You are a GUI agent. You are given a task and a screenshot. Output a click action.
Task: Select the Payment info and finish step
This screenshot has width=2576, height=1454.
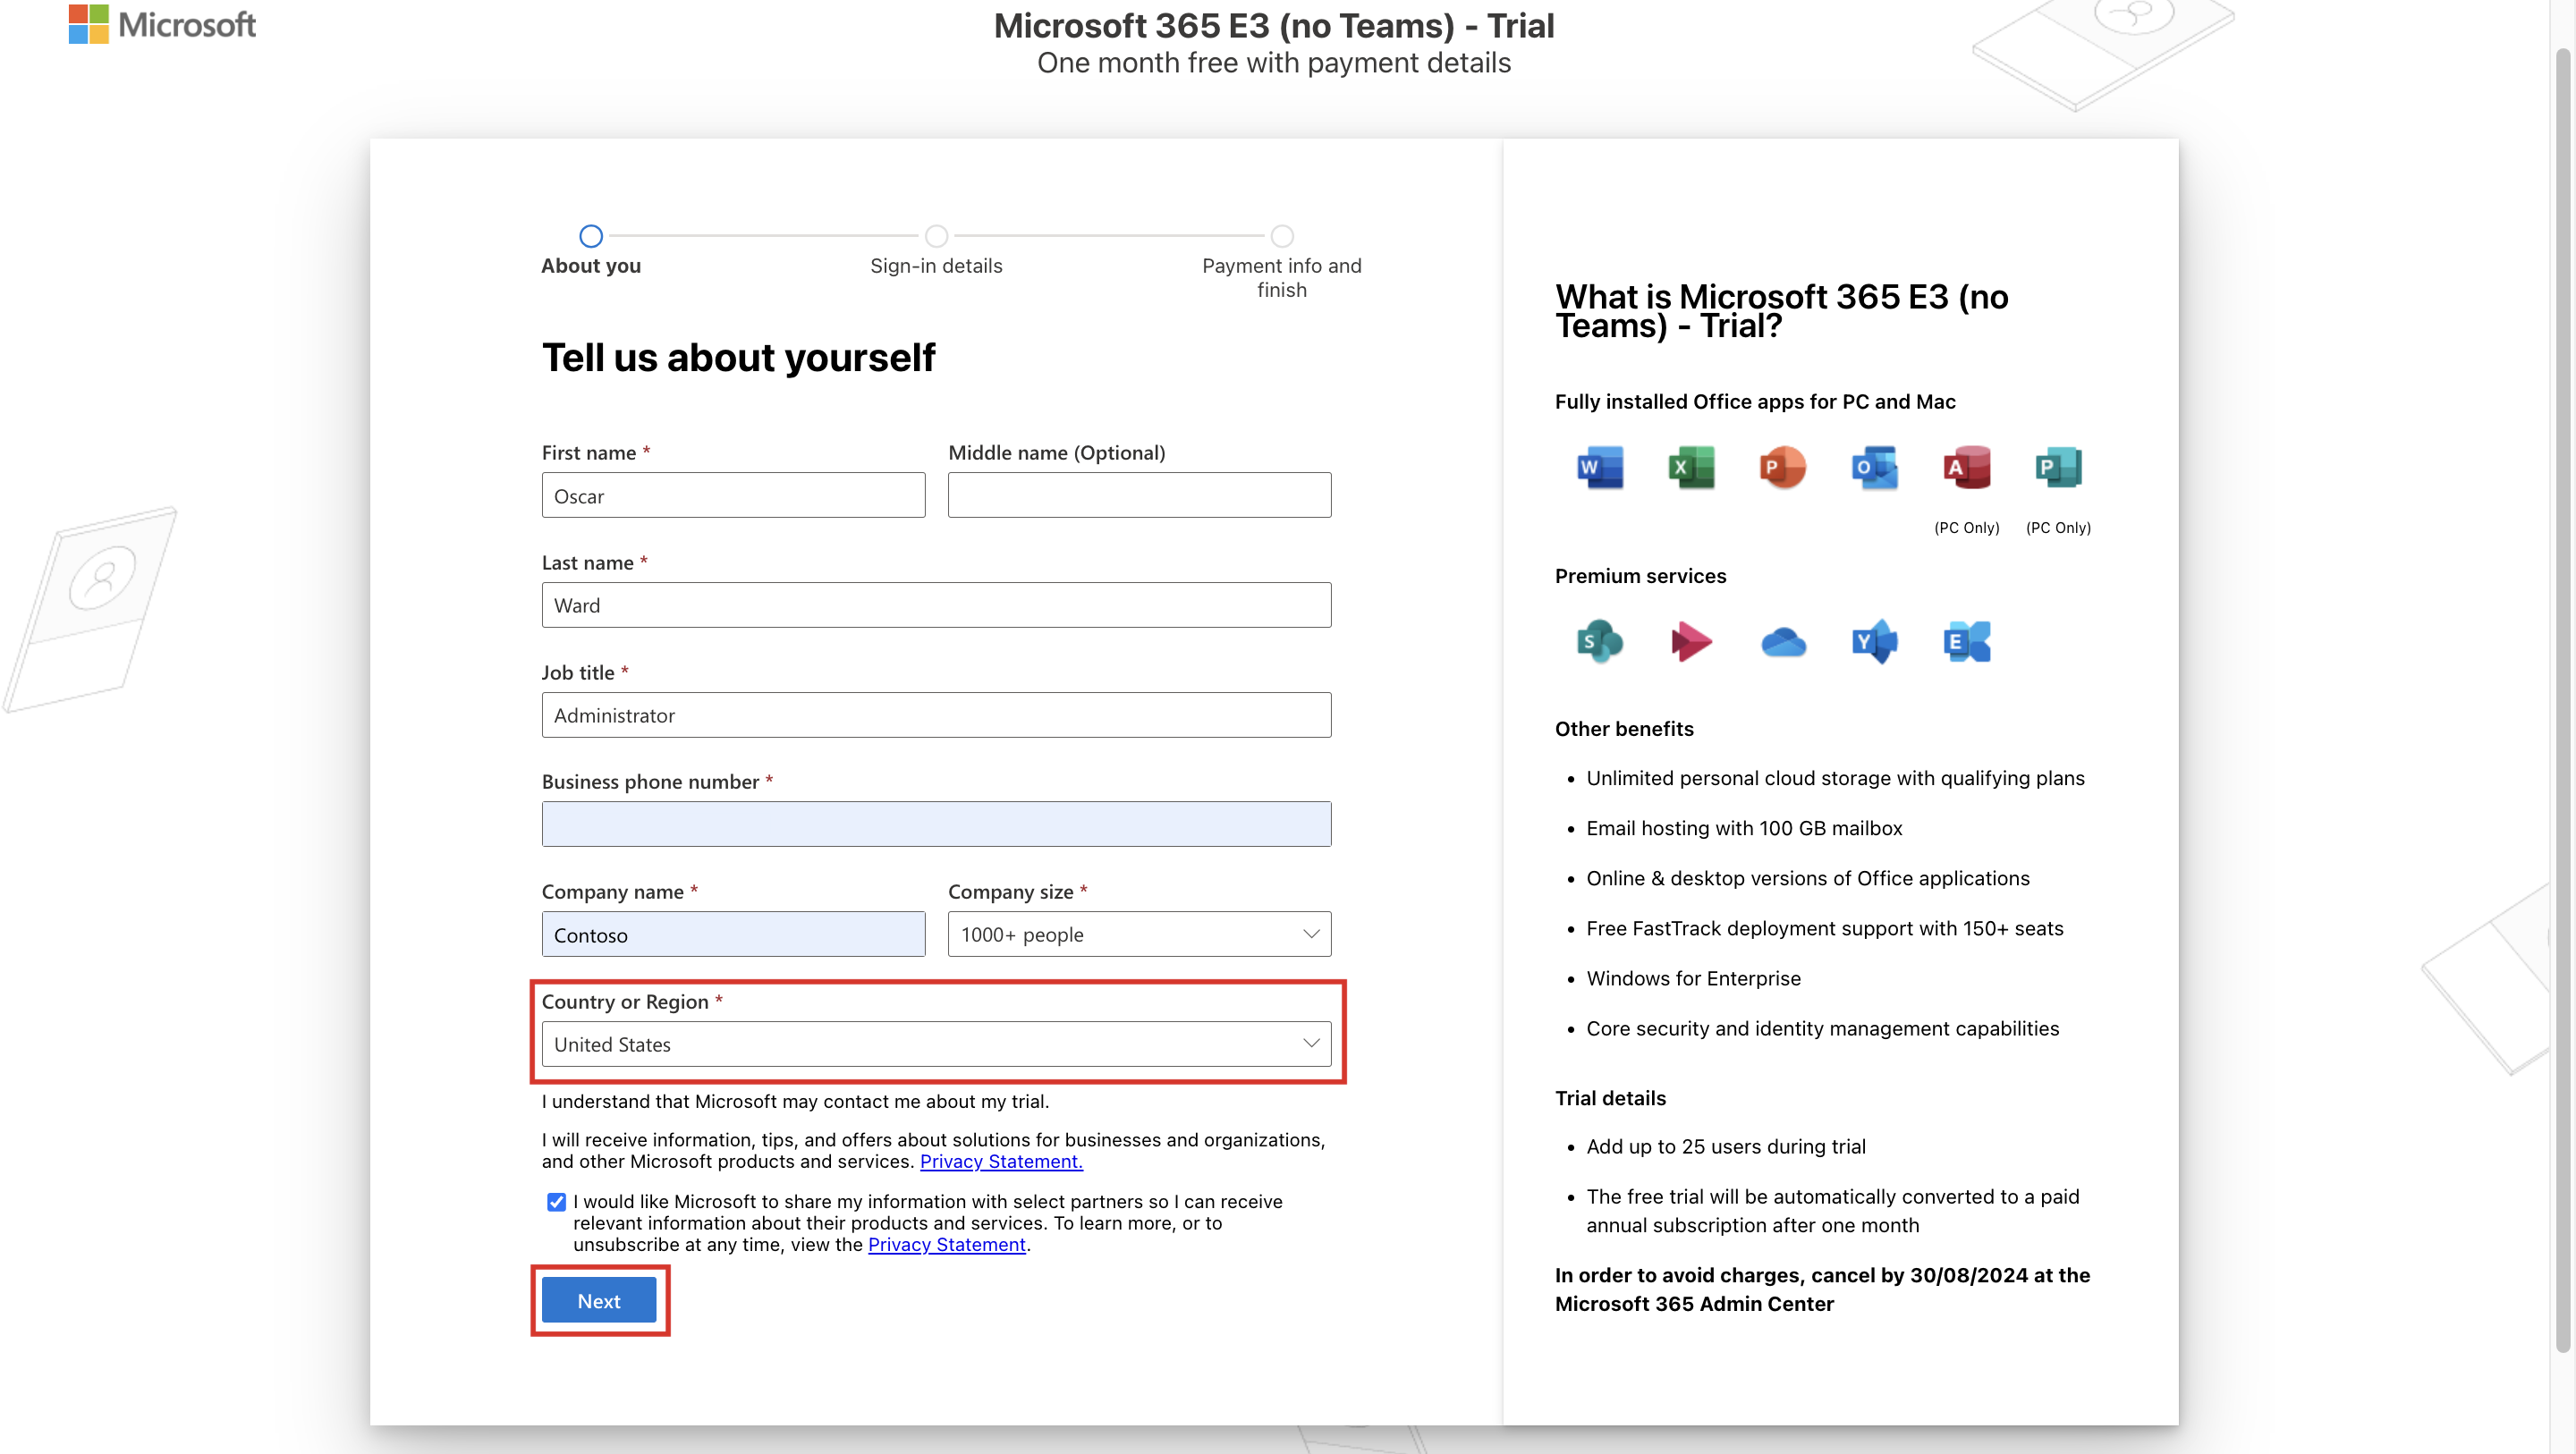point(1282,236)
